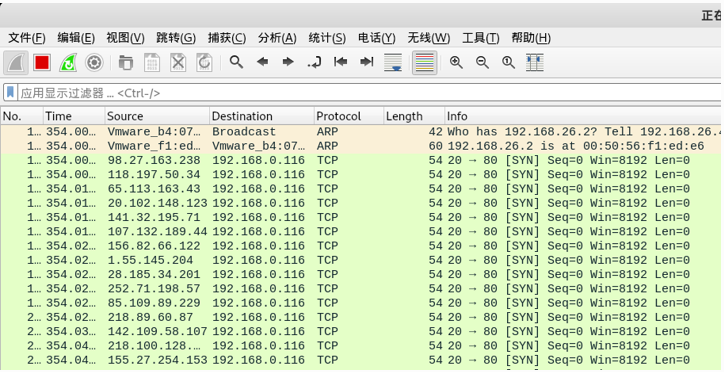Select the packet from 141.32.195.71
The image size is (724, 372).
point(361,217)
